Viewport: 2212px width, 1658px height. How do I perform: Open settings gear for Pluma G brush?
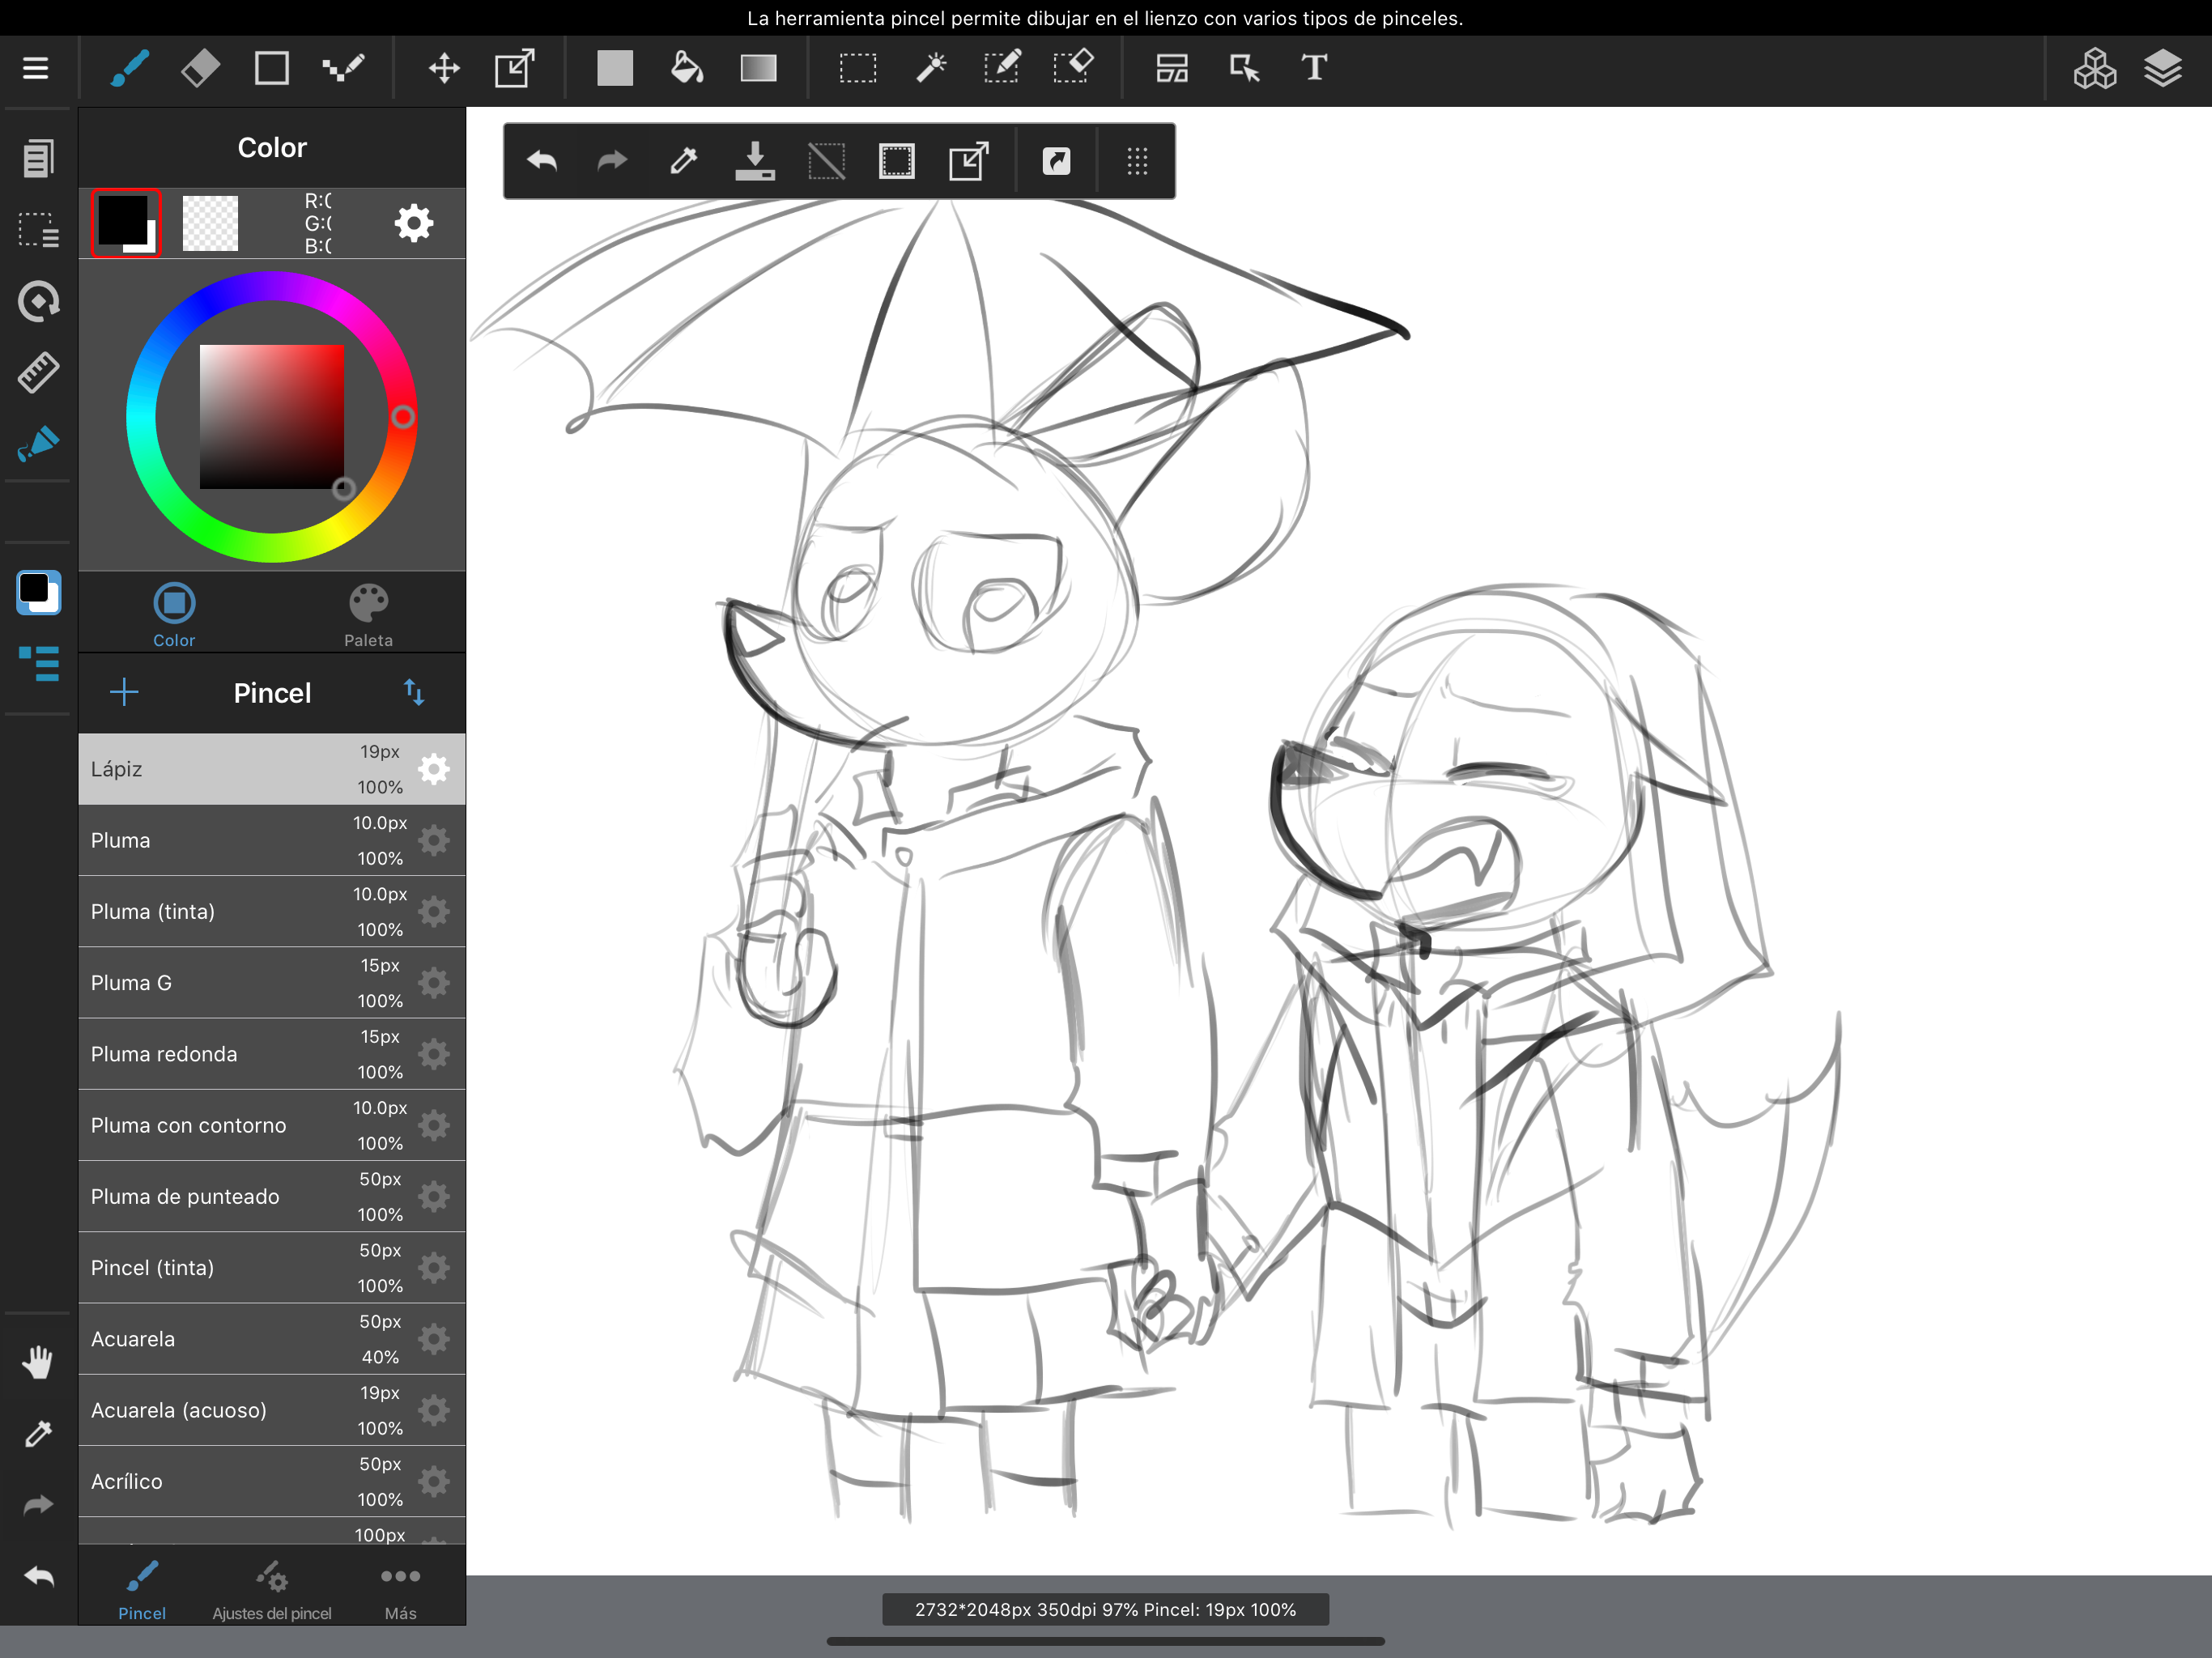coord(434,983)
